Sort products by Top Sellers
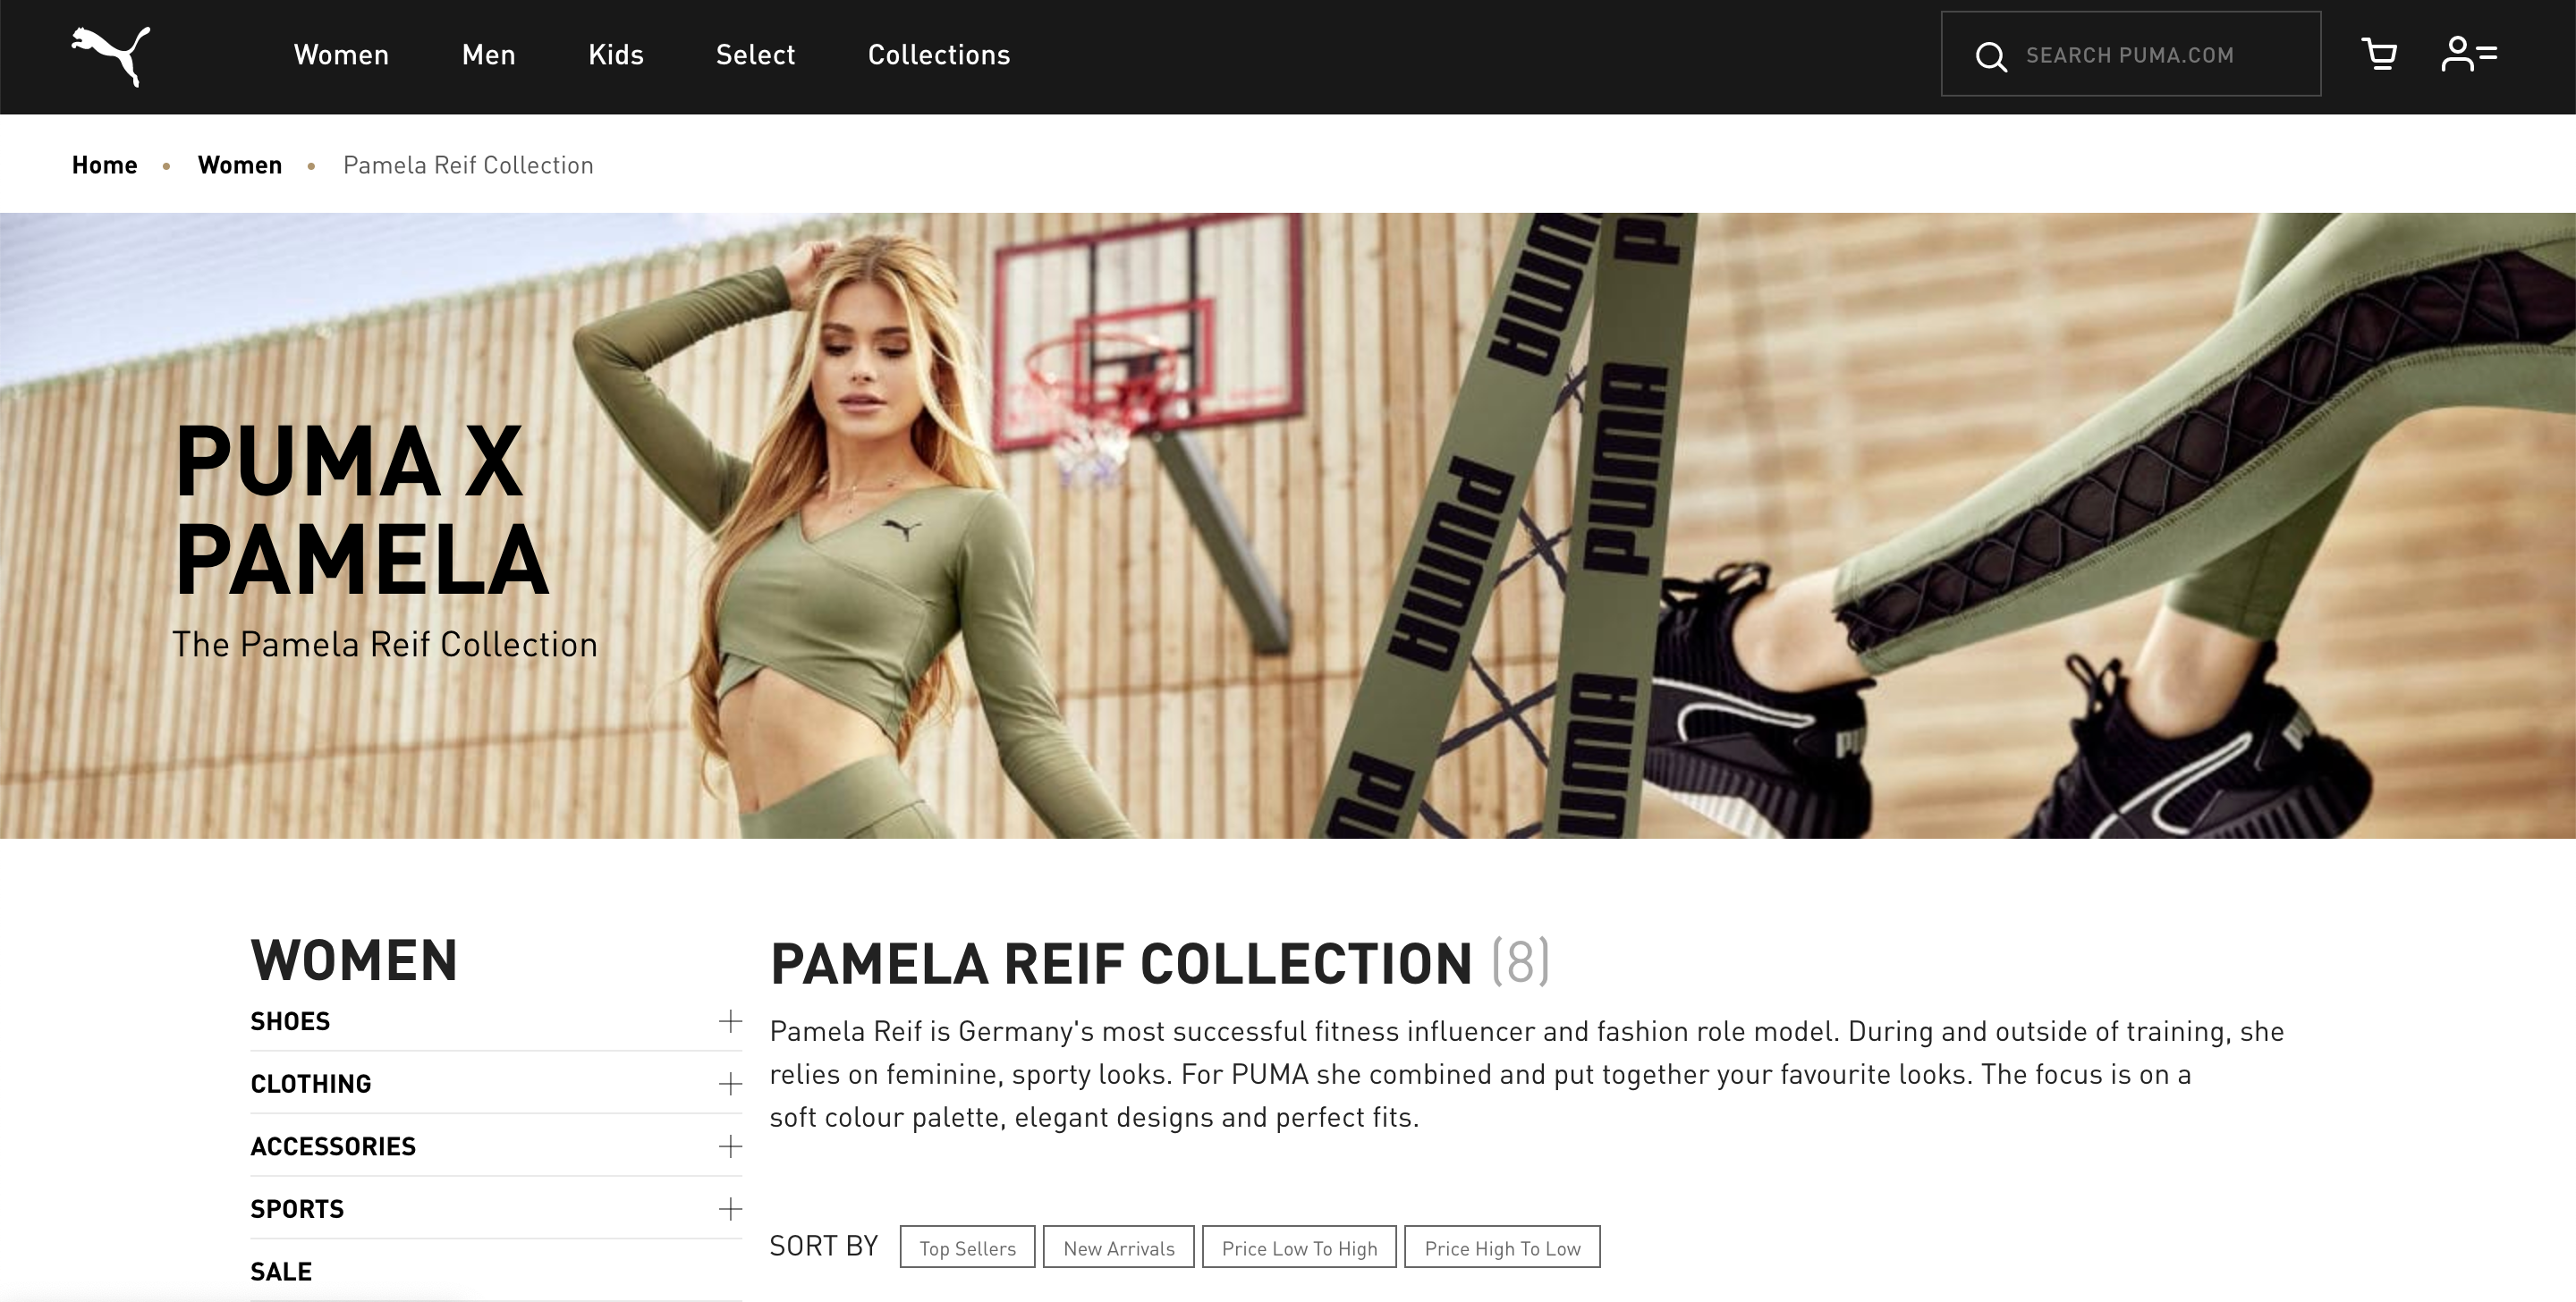This screenshot has height=1302, width=2576. [967, 1247]
